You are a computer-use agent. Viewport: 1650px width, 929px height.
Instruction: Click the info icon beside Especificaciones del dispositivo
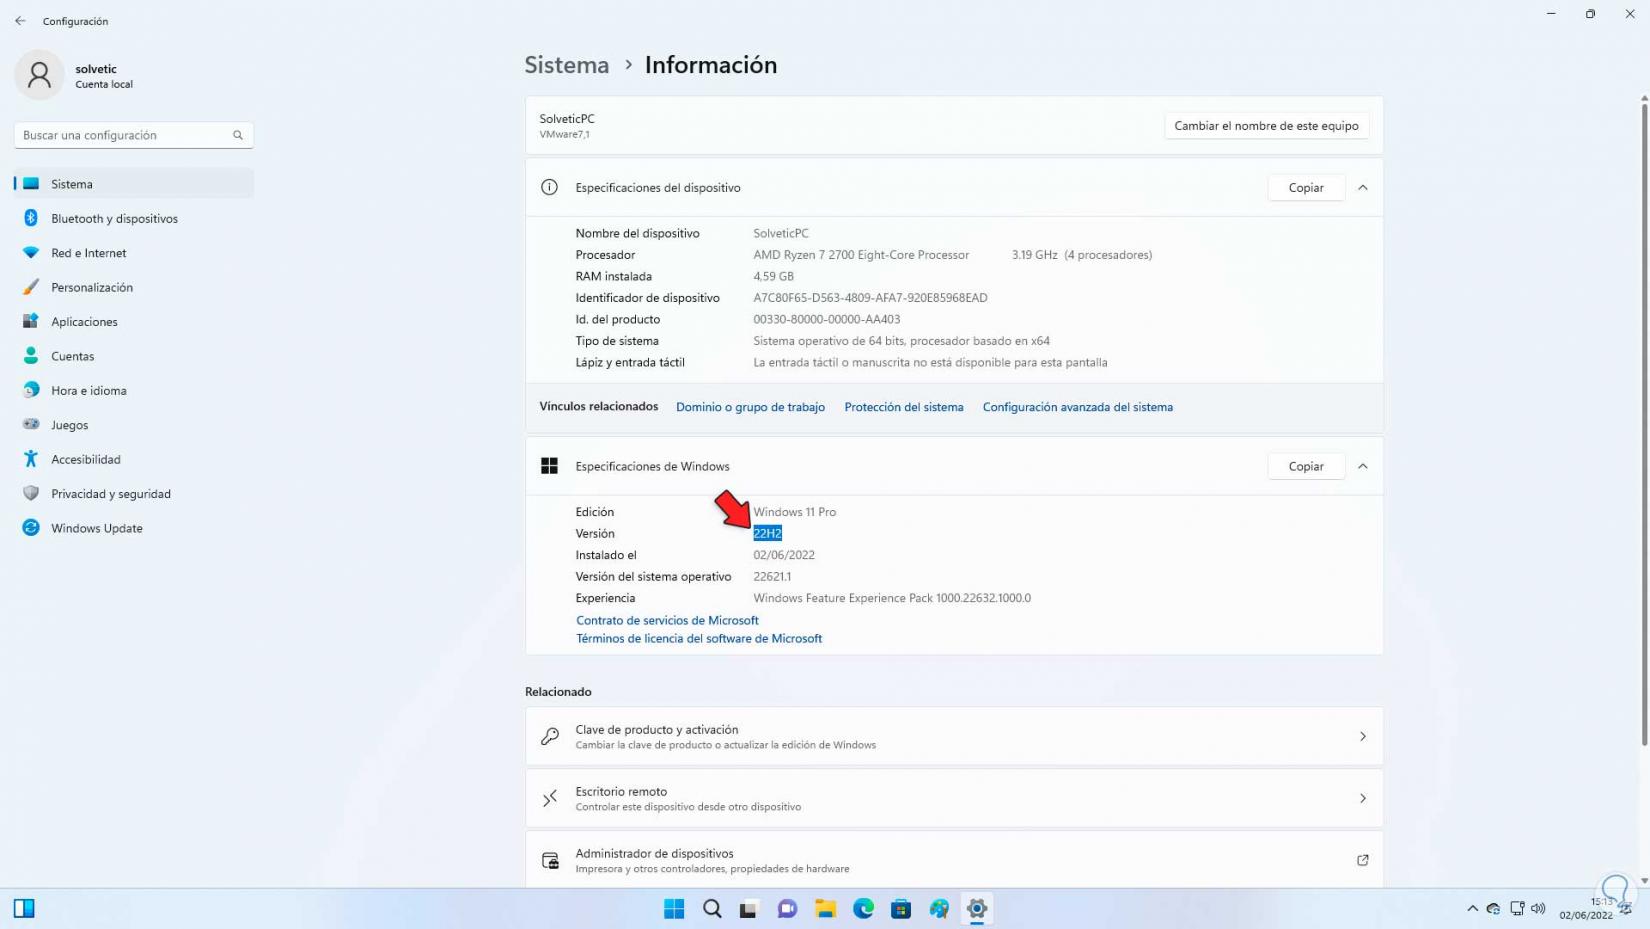549,188
